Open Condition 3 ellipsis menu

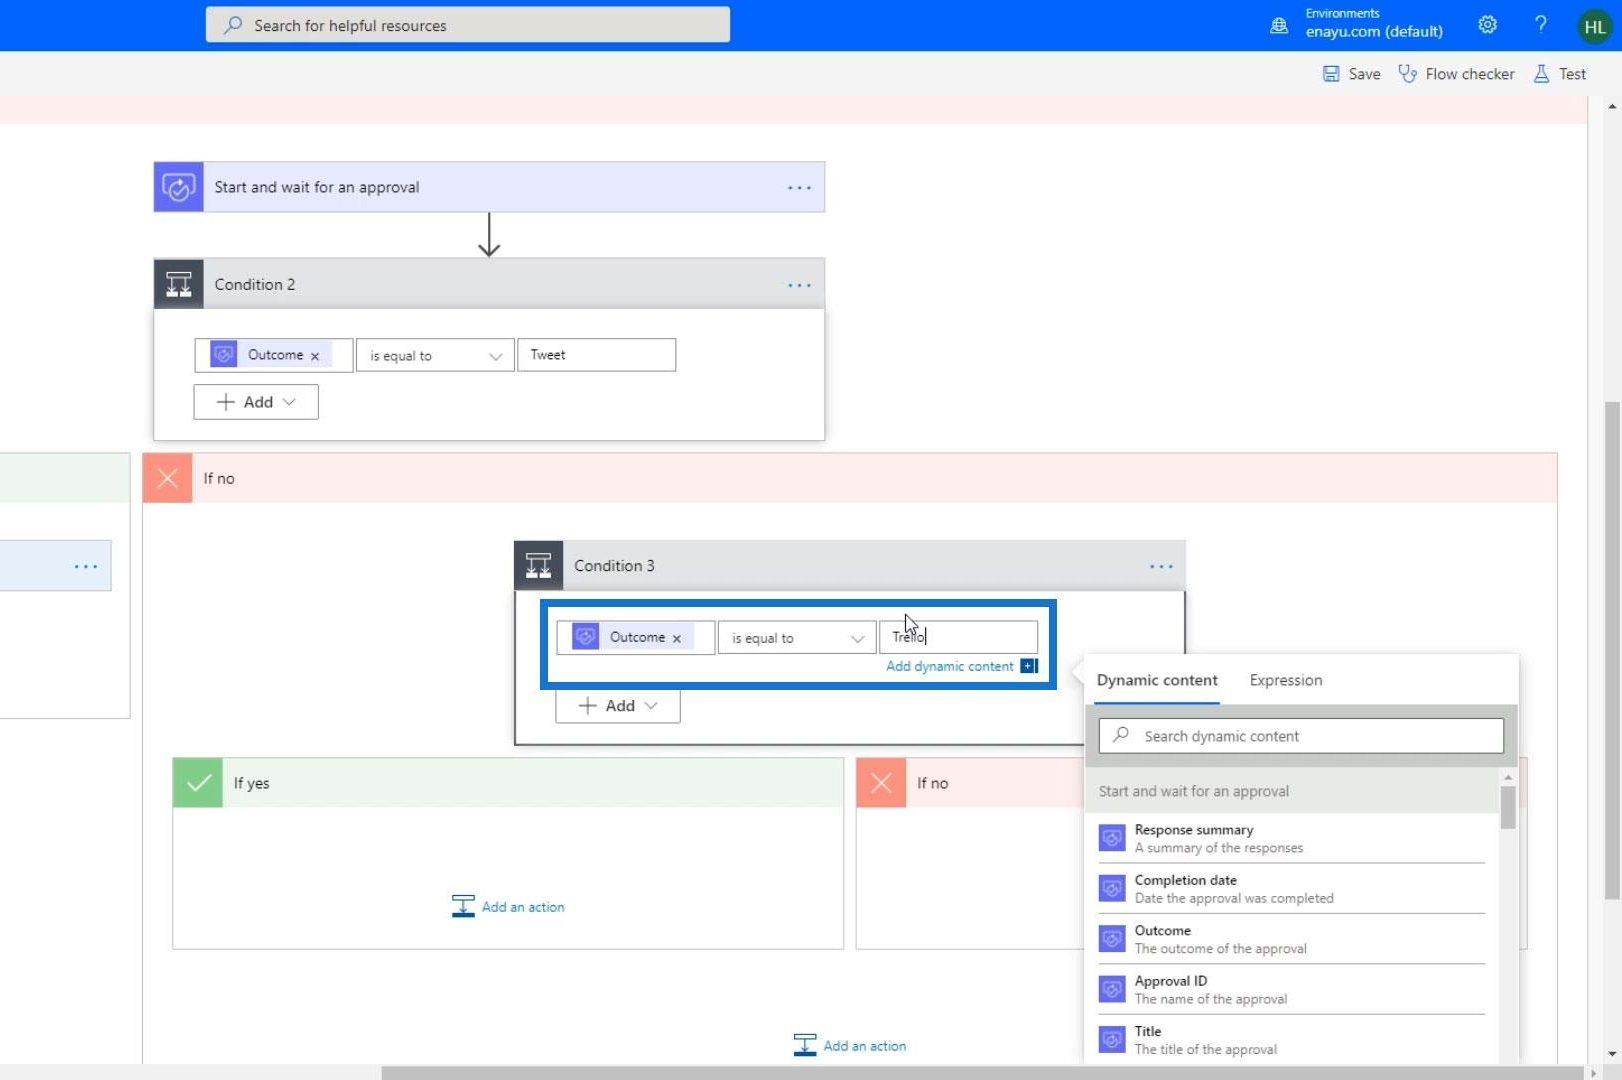pos(1161,566)
